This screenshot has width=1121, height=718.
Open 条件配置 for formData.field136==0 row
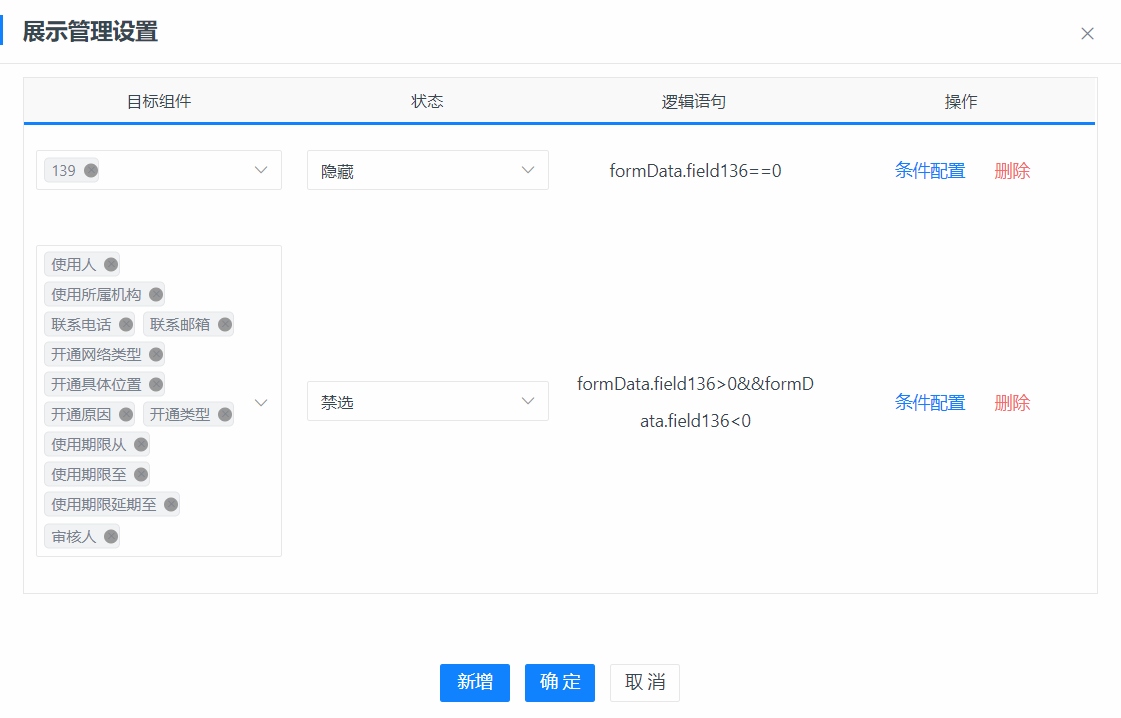coord(929,171)
